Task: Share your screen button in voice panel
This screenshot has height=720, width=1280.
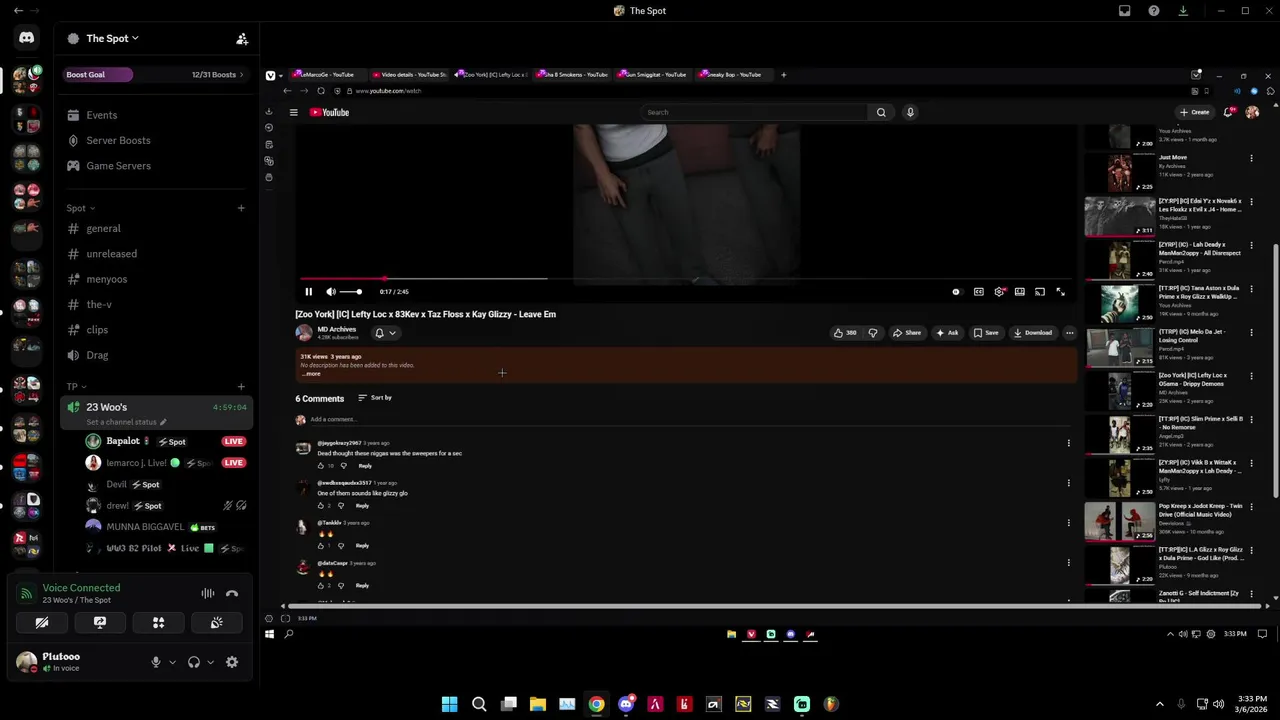Action: (x=100, y=623)
